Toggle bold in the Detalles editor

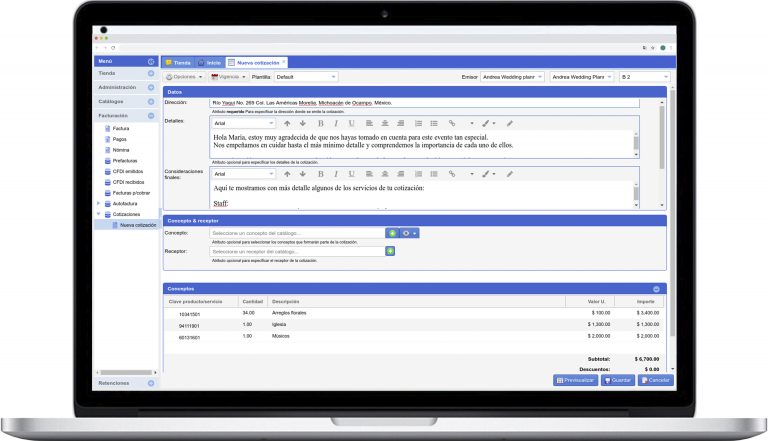click(320, 123)
